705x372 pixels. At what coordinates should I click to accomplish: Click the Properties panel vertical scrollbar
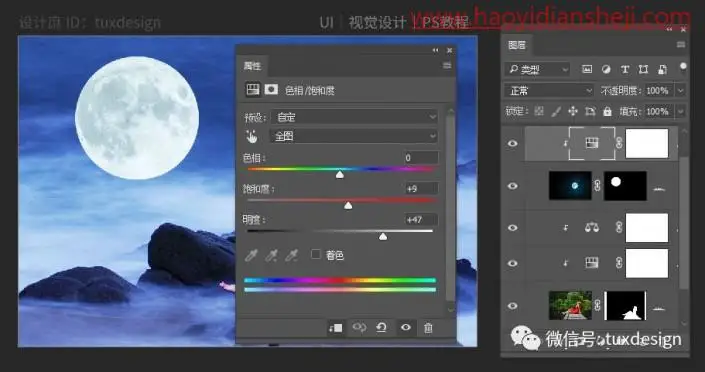coord(451,207)
